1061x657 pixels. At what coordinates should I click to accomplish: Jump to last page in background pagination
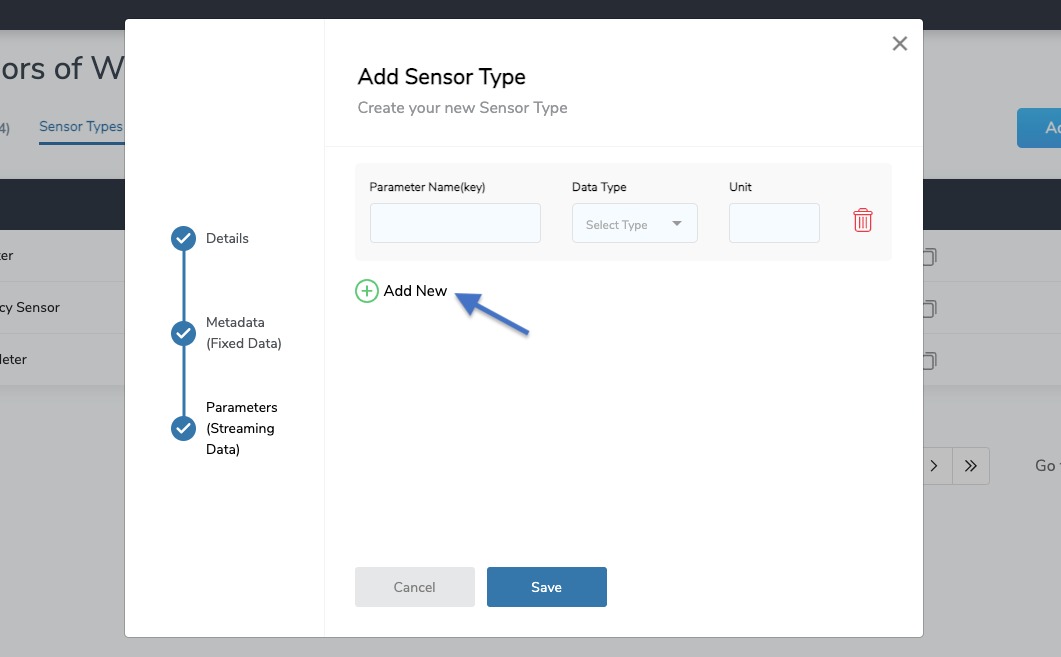[971, 466]
